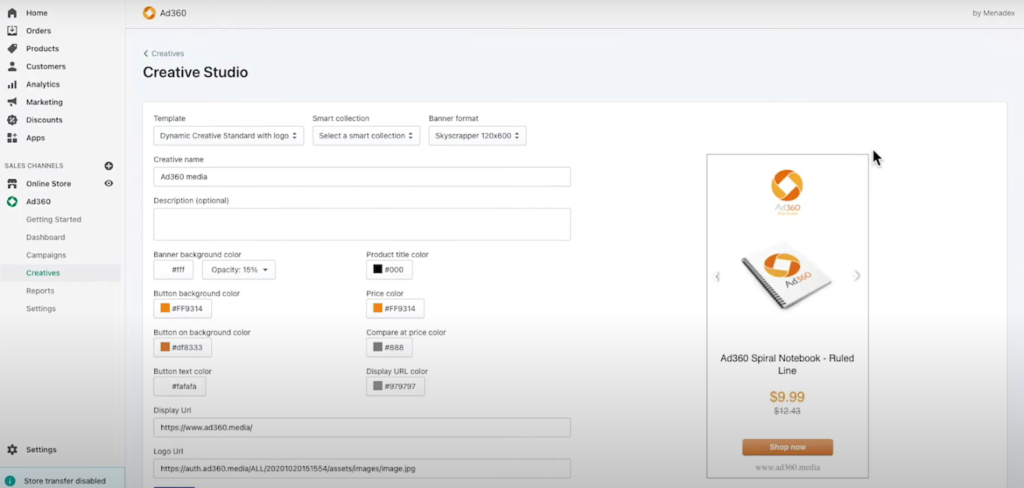Click Shop now button in preview
Viewport: 1024px width, 488px height.
[x=788, y=447]
